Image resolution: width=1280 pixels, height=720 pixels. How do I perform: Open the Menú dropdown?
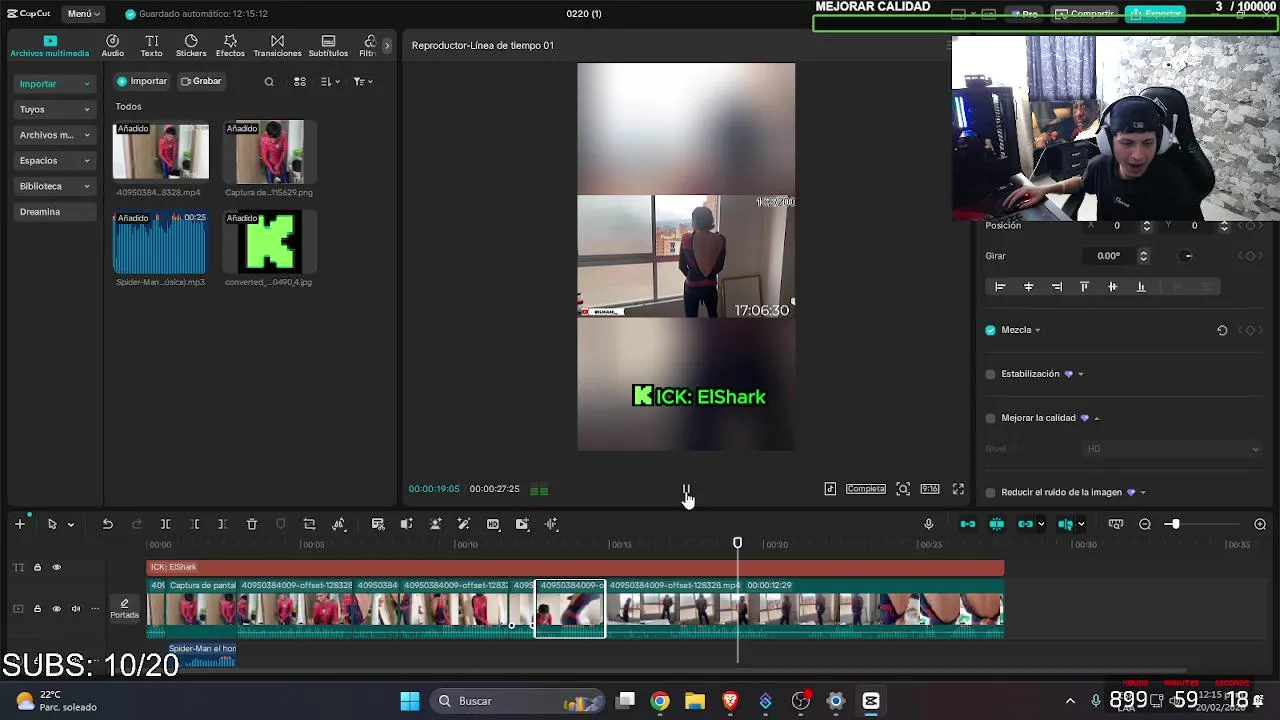(83, 14)
